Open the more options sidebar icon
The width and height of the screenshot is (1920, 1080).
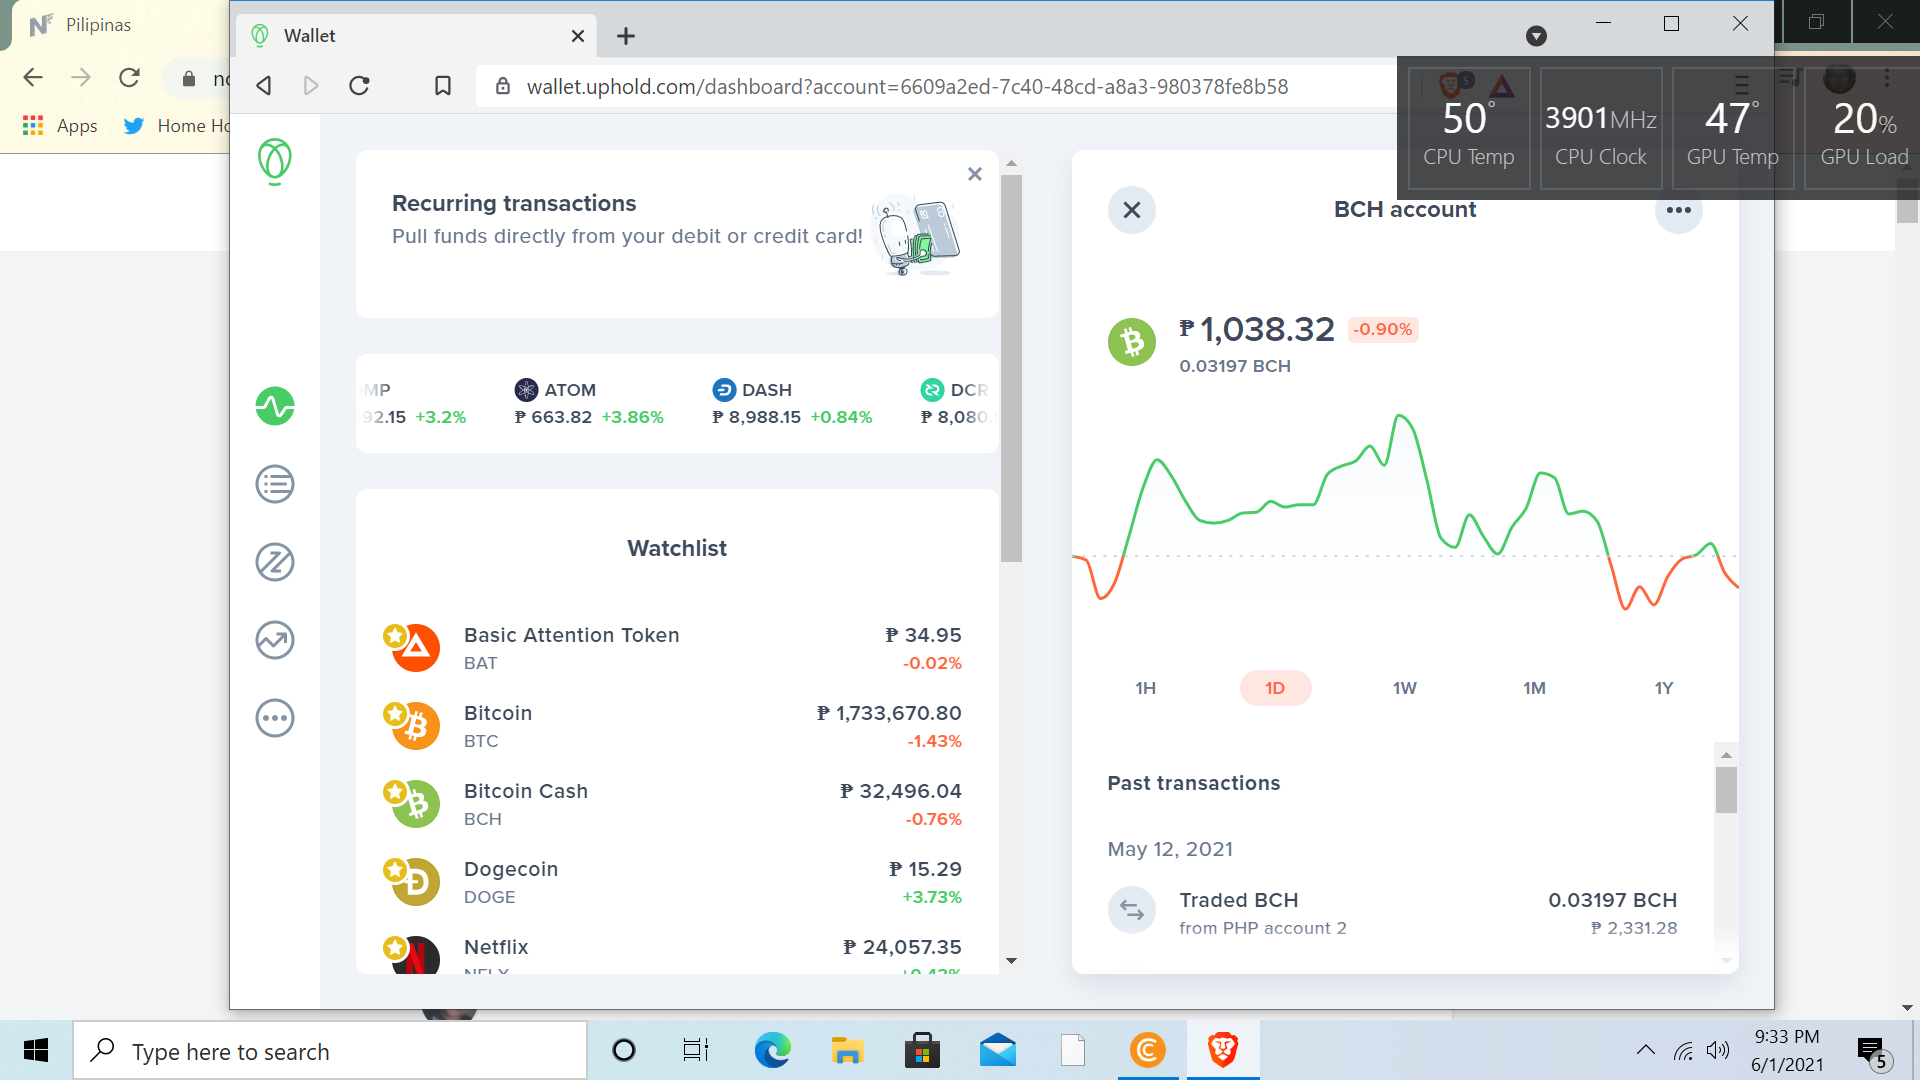click(x=275, y=718)
